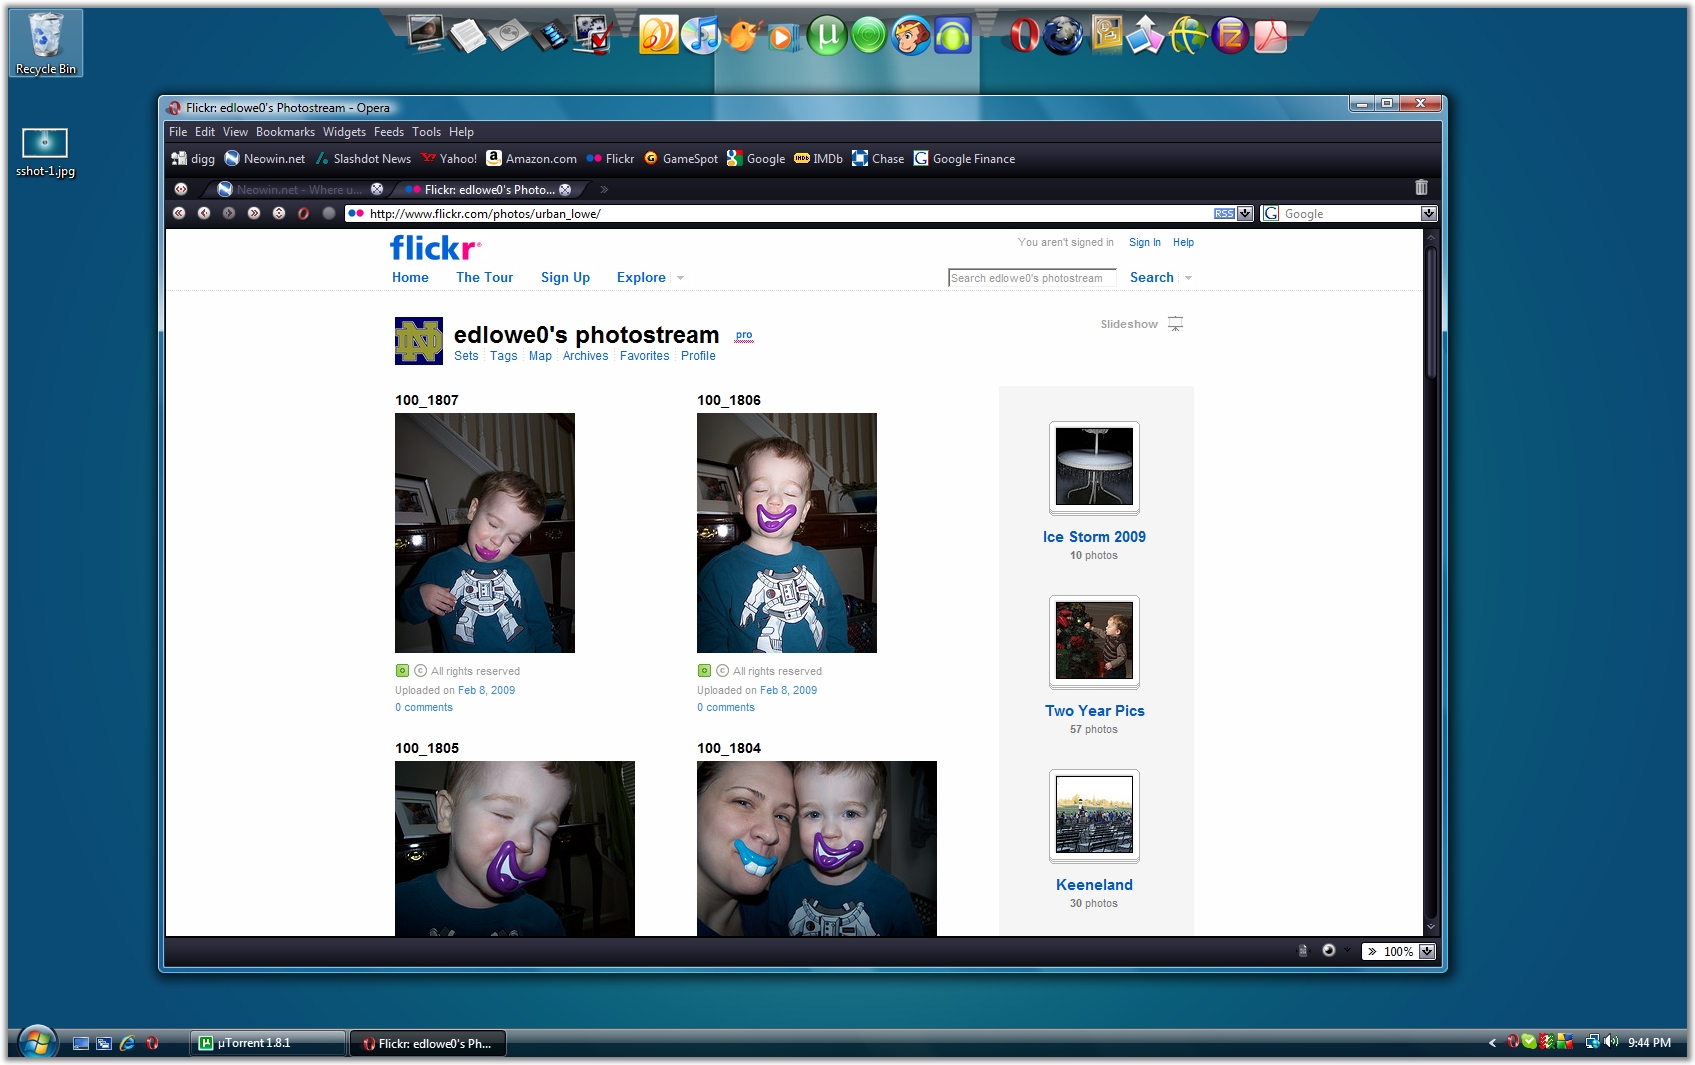This screenshot has height=1065, width=1695.
Task: Go back using the Back arrow button
Action: (204, 213)
